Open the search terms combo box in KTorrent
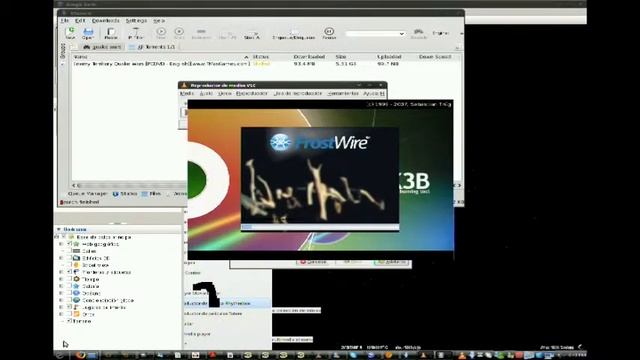640x360 pixels. [375, 33]
